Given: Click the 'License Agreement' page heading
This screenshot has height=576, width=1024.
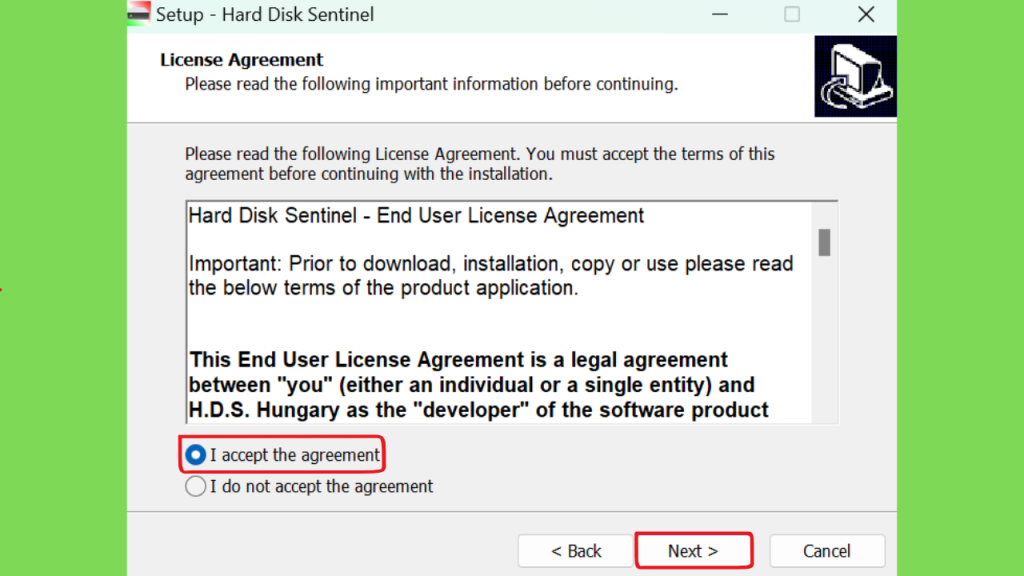Looking at the screenshot, I should [242, 59].
